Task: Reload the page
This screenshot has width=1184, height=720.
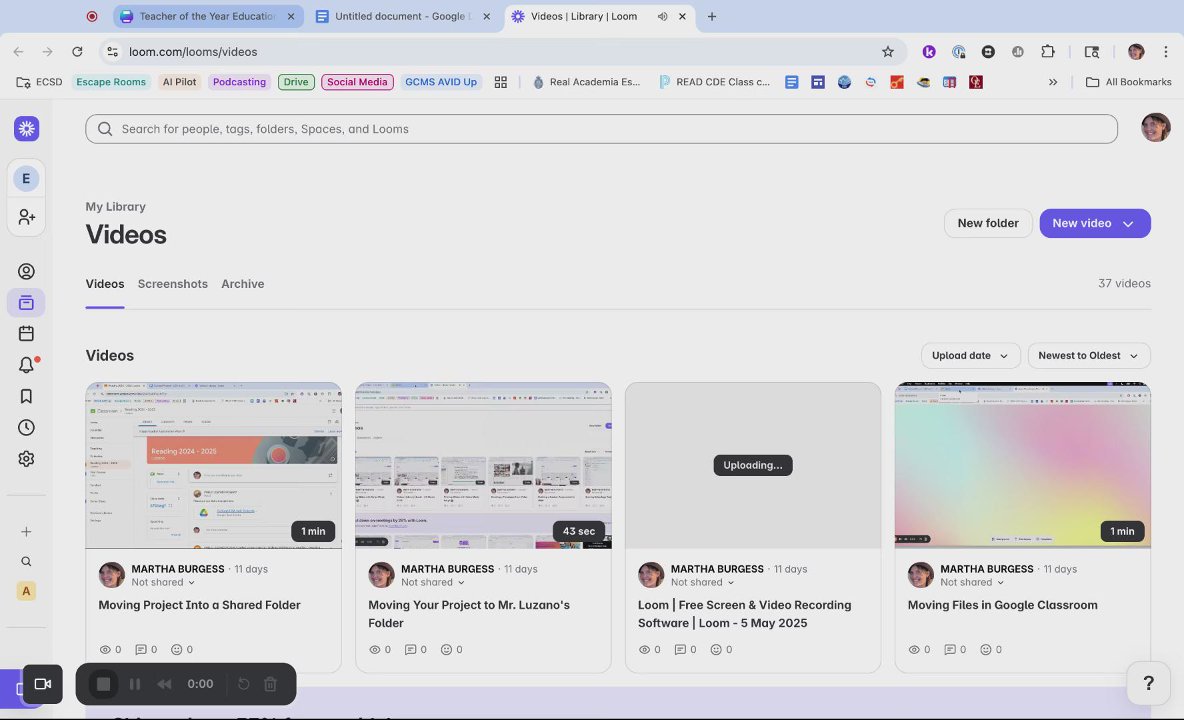Action: pos(77,51)
